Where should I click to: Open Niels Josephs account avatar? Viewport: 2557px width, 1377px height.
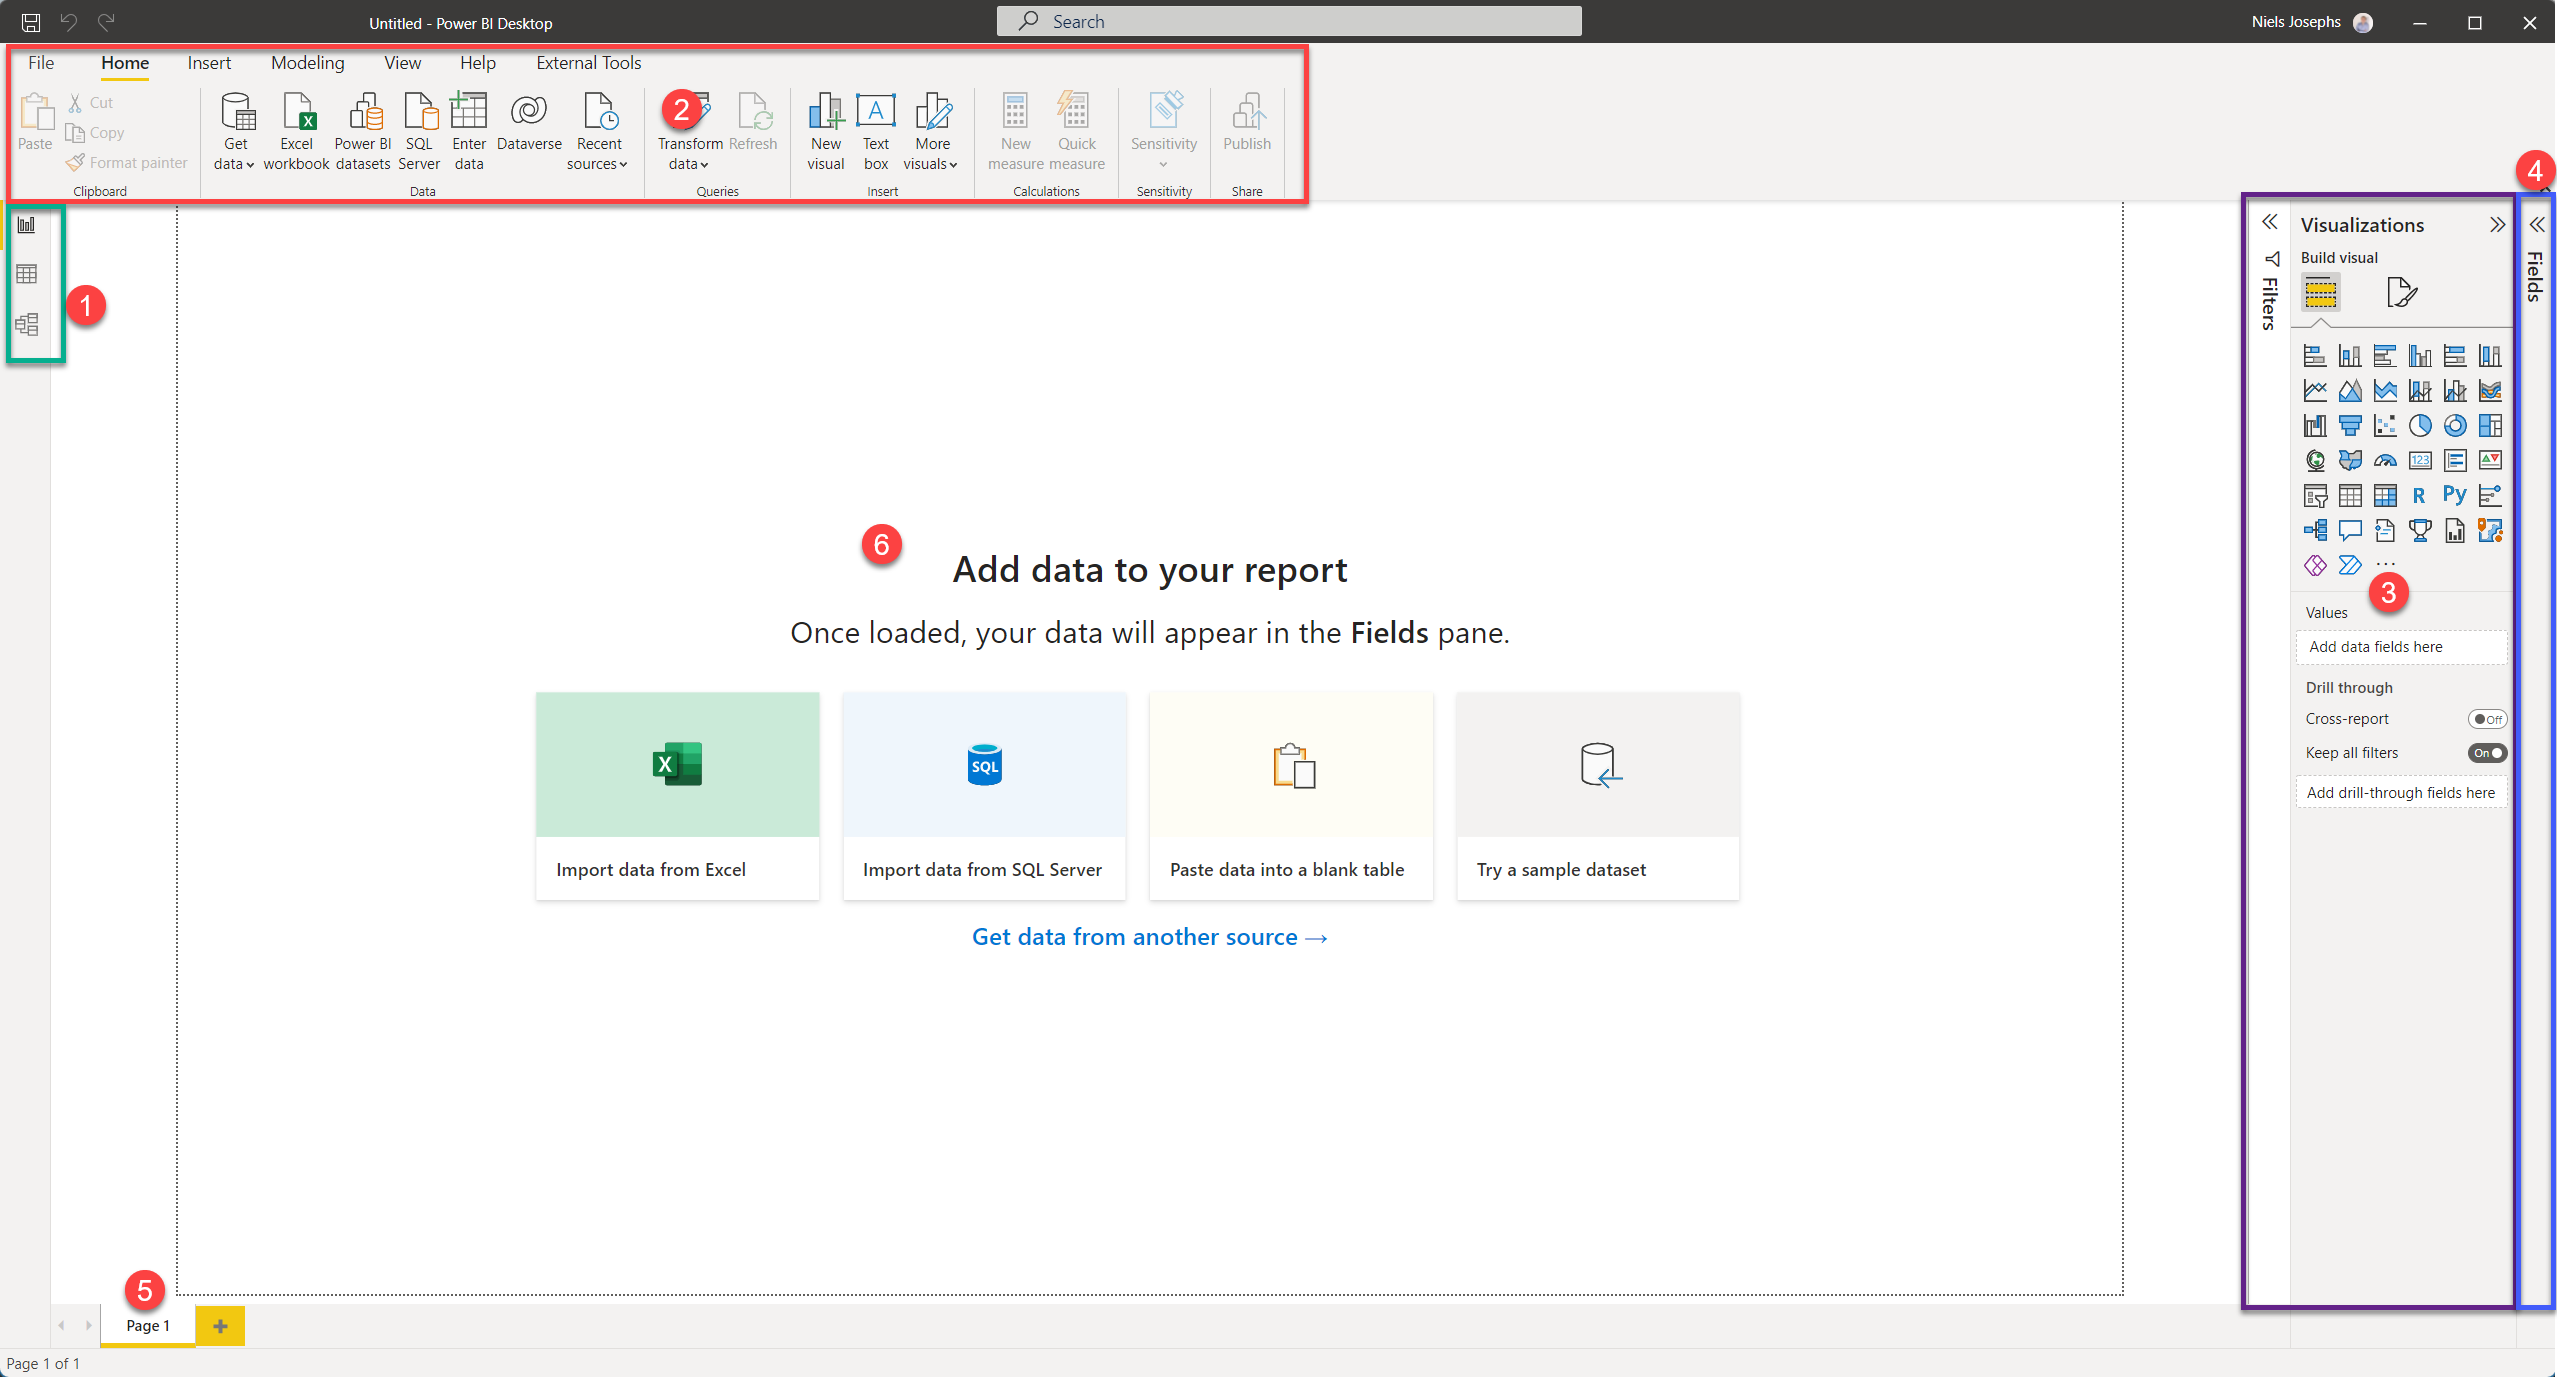coord(2363,22)
